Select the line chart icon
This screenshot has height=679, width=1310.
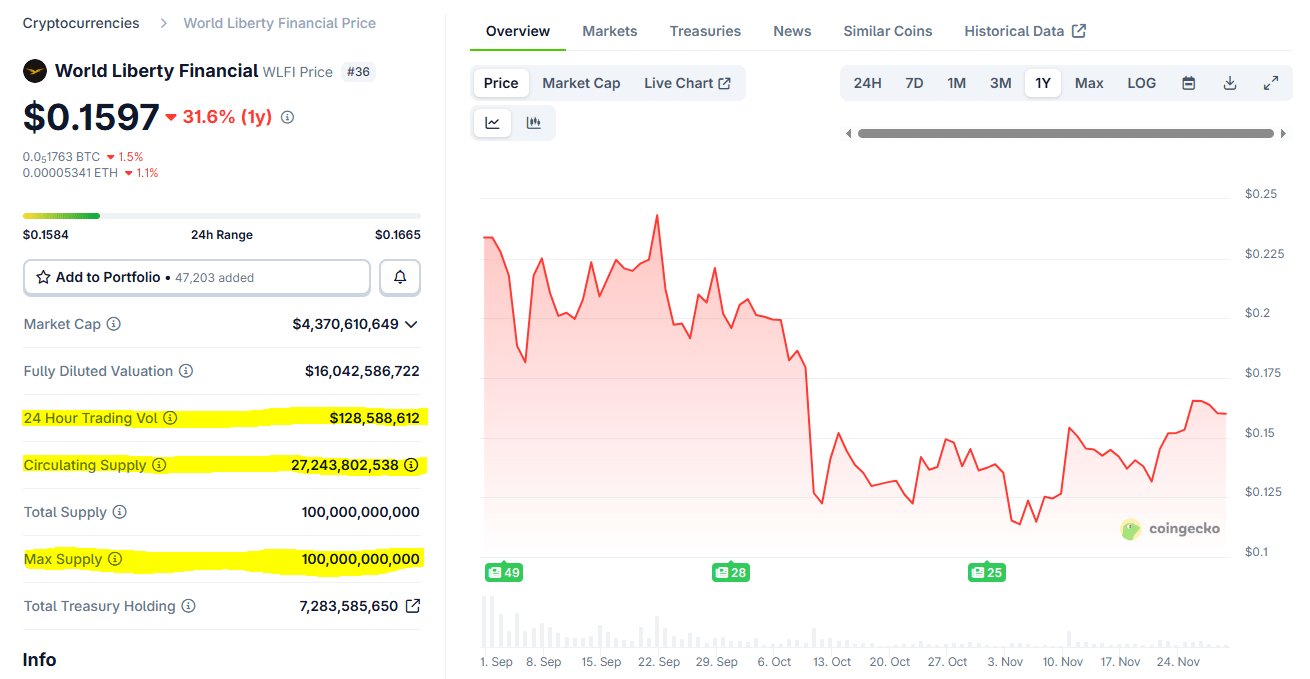coord(492,122)
